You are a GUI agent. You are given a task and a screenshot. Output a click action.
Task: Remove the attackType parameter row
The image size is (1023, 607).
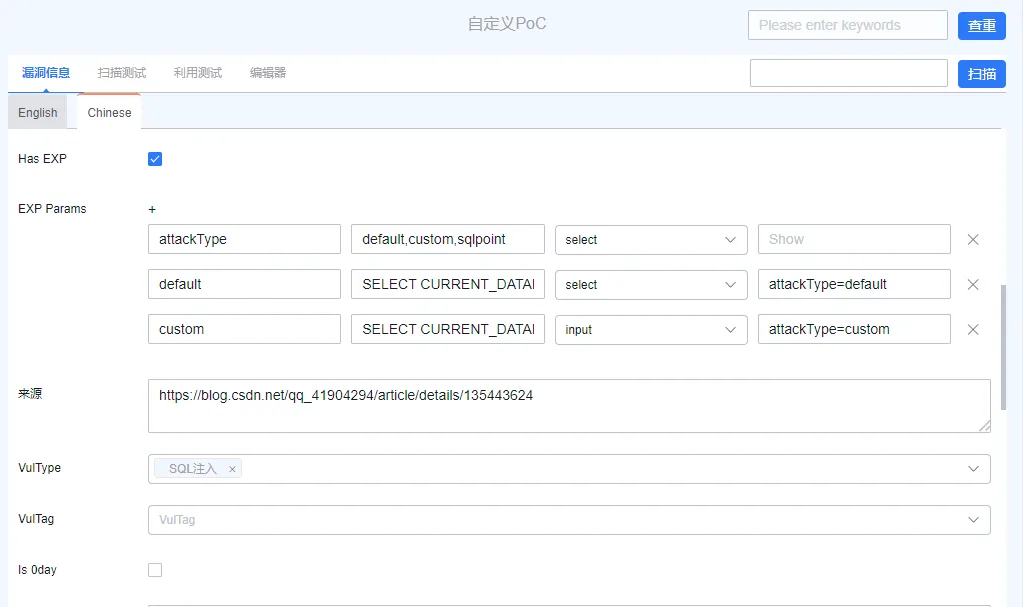coord(973,240)
